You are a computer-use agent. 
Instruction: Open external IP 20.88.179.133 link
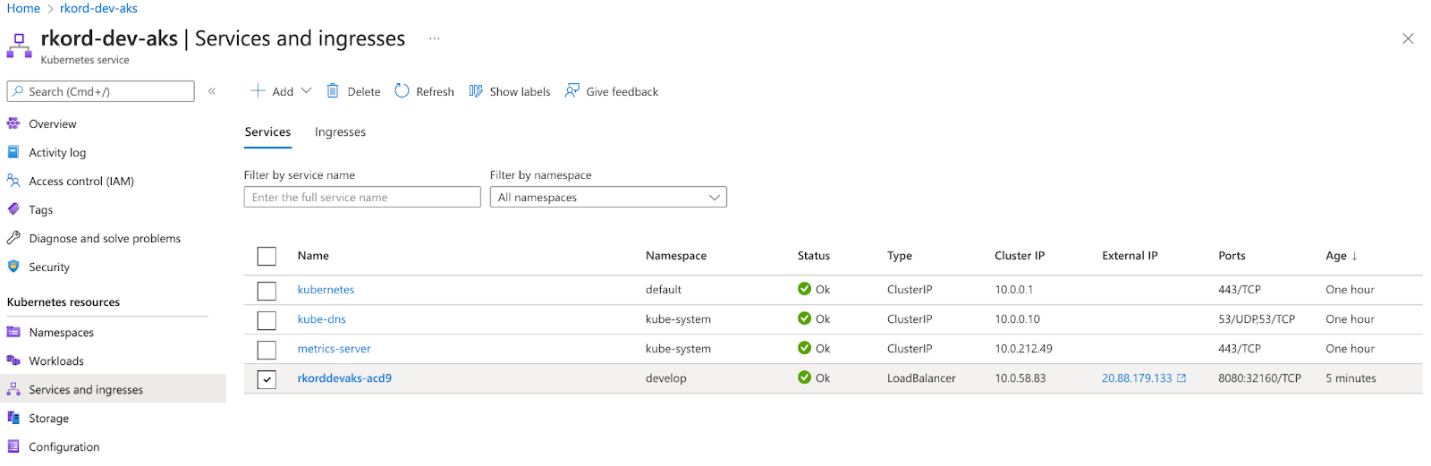click(1137, 379)
